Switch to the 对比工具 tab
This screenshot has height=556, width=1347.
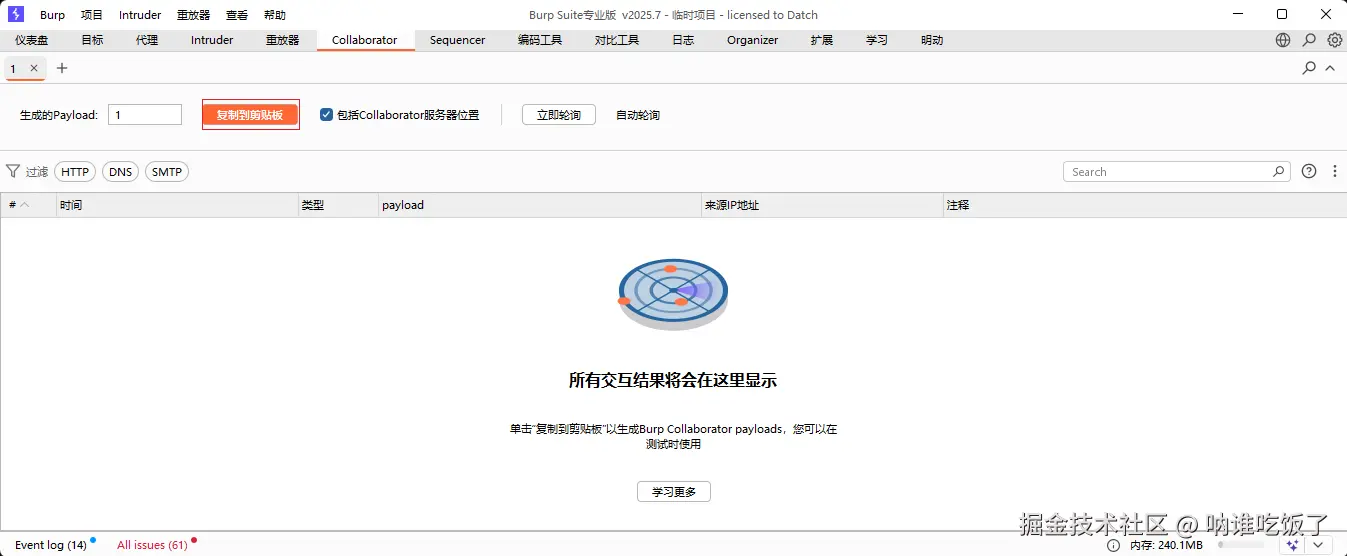[x=617, y=40]
